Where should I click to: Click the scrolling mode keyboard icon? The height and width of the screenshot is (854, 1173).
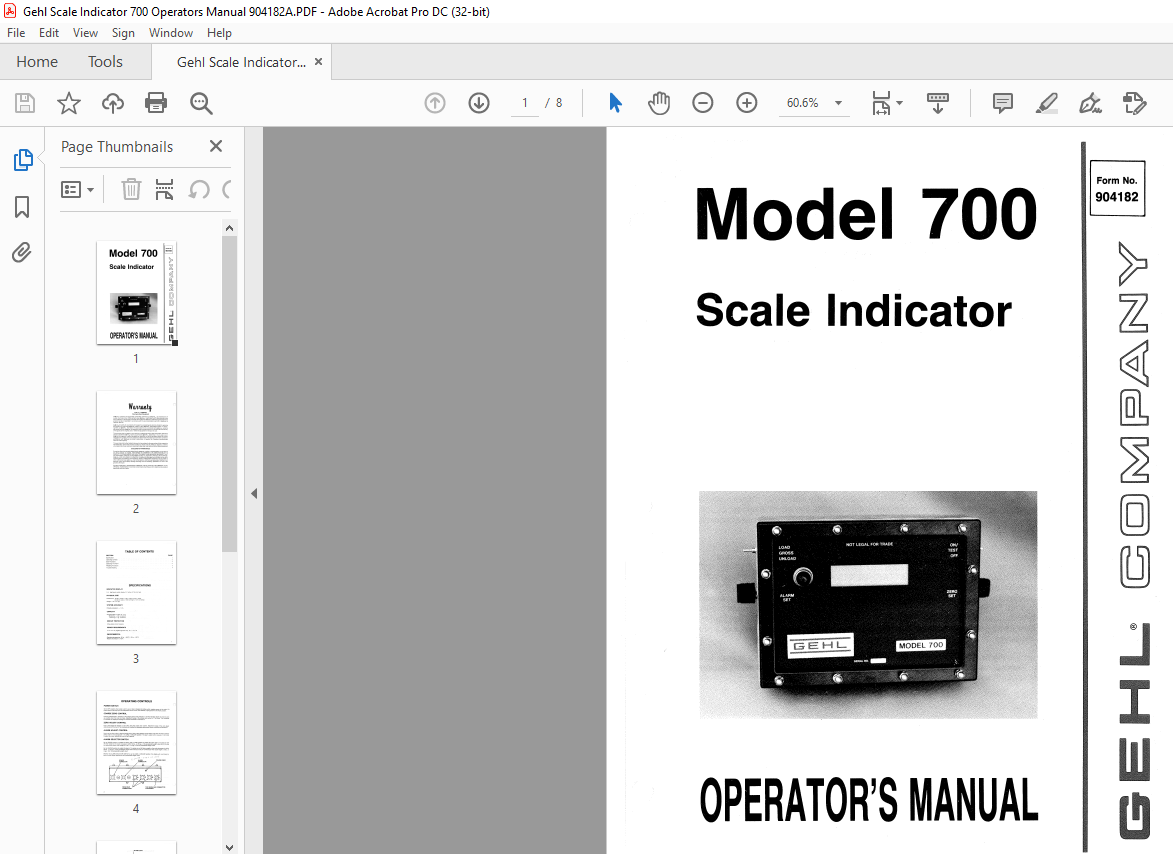[937, 103]
